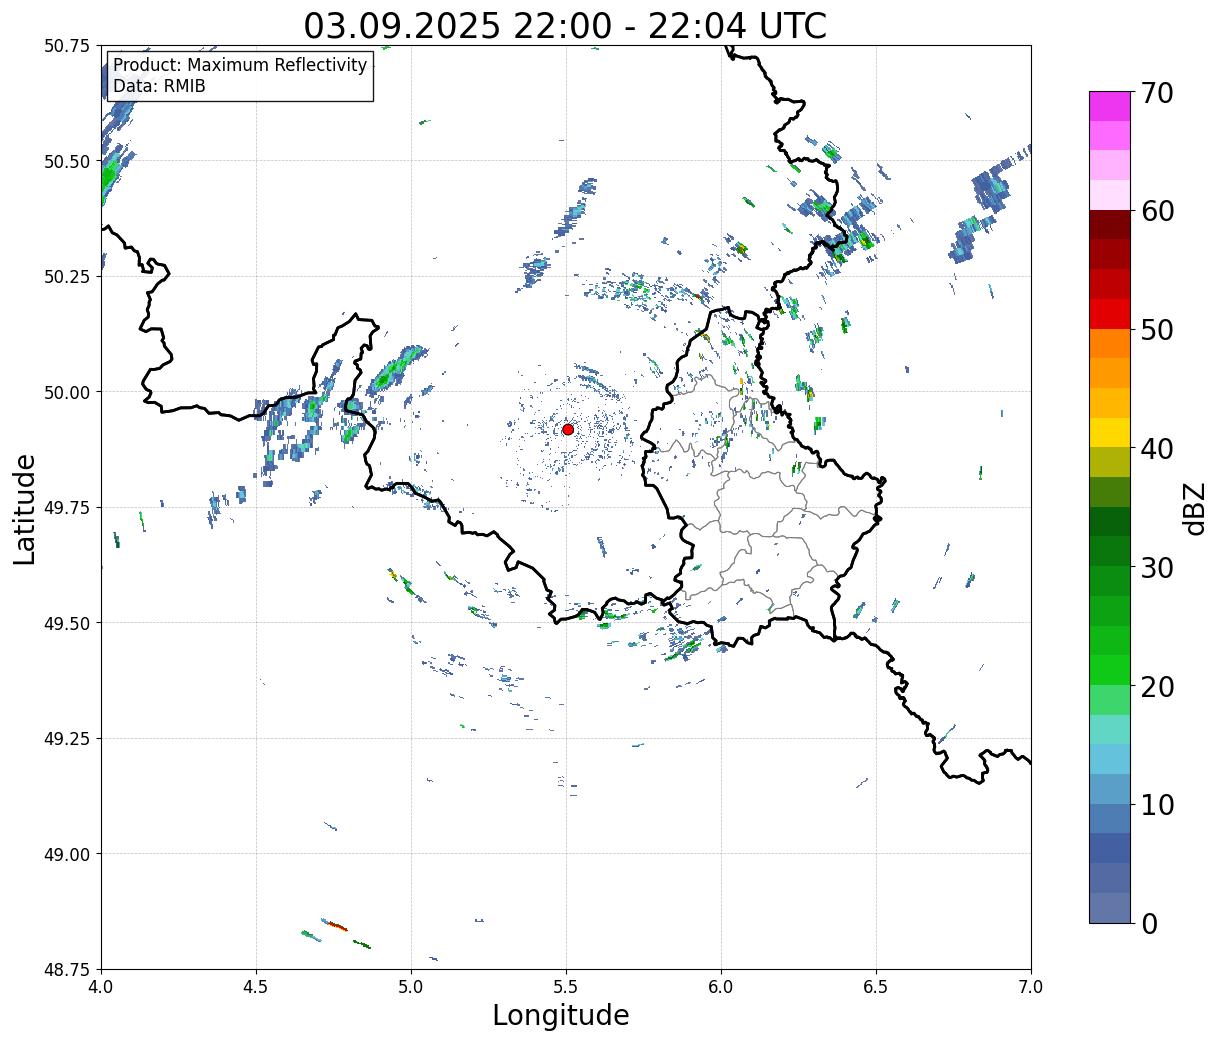Click the latitude tick label 49.00

[67, 854]
